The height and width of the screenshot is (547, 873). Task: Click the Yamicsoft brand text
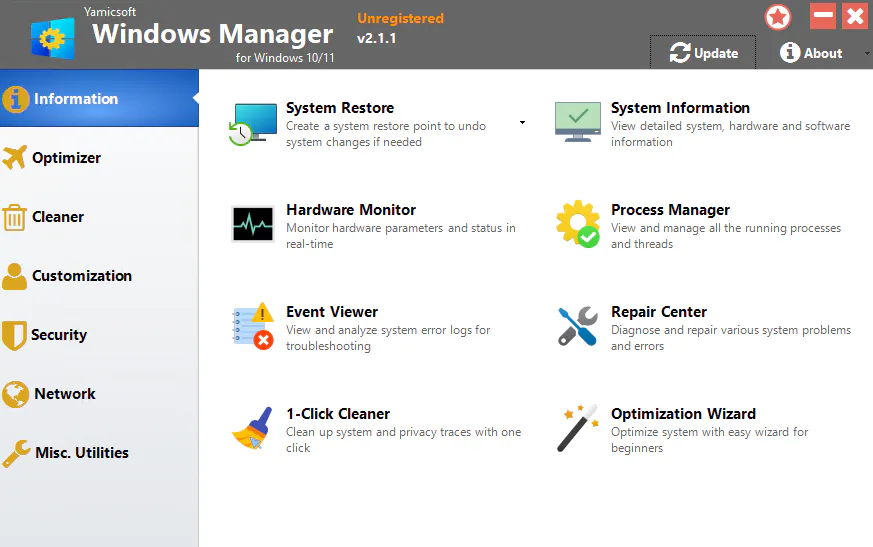tap(110, 12)
